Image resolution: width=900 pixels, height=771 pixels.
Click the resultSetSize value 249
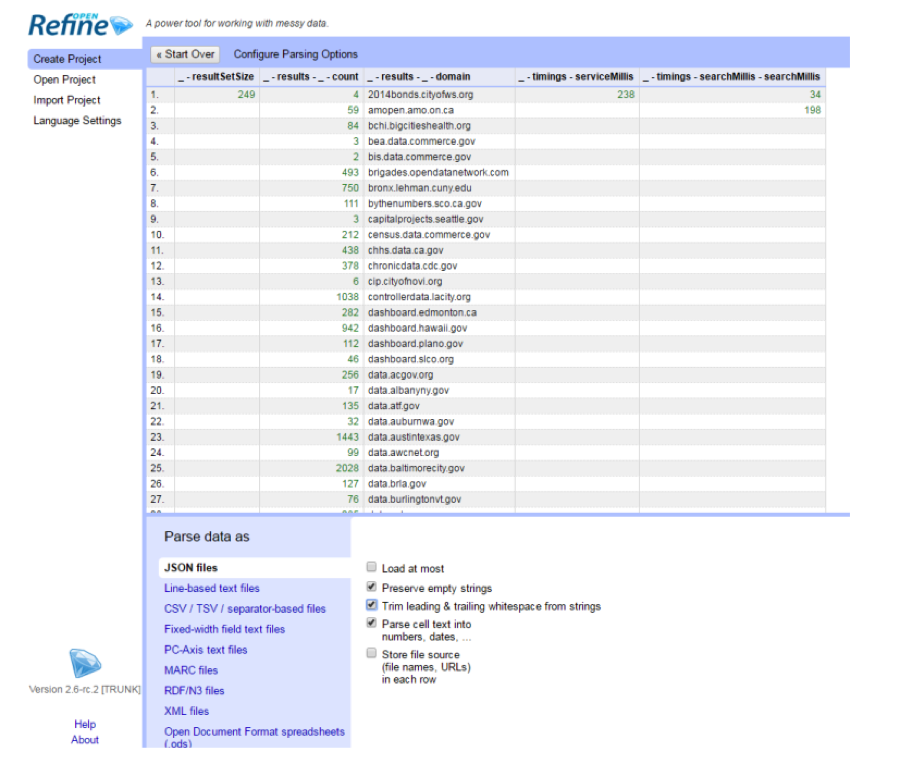coord(246,95)
